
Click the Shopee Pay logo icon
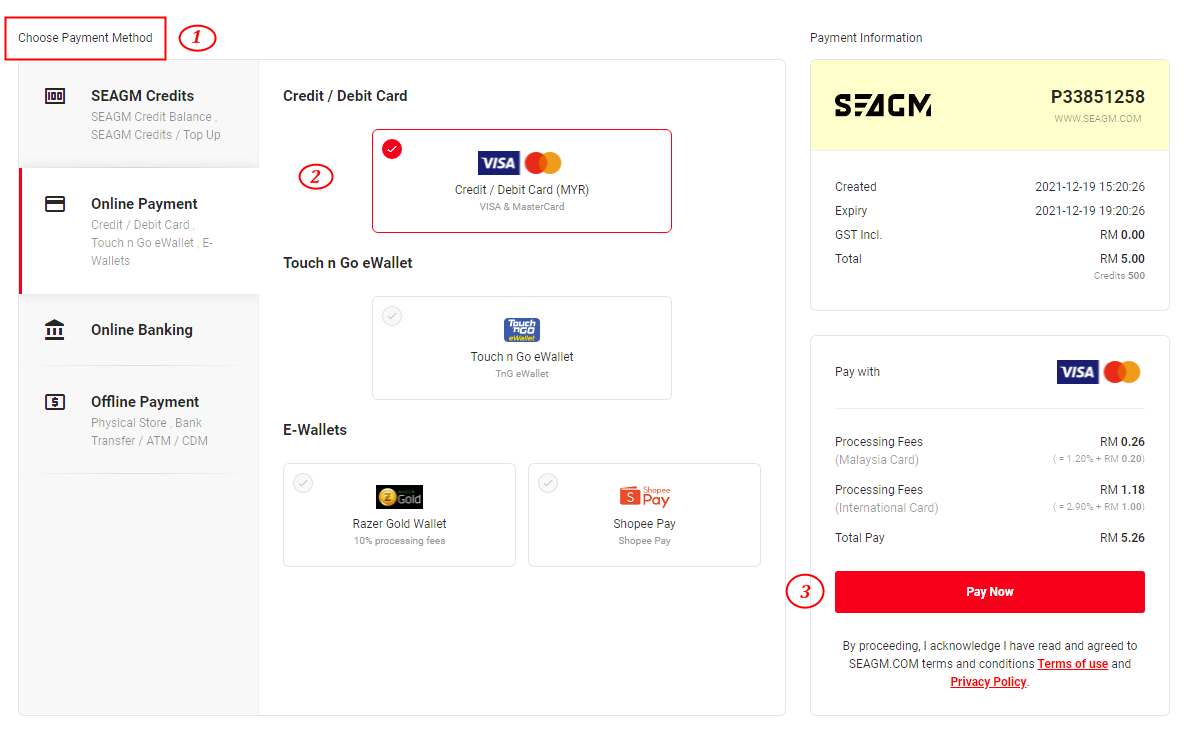tap(645, 496)
